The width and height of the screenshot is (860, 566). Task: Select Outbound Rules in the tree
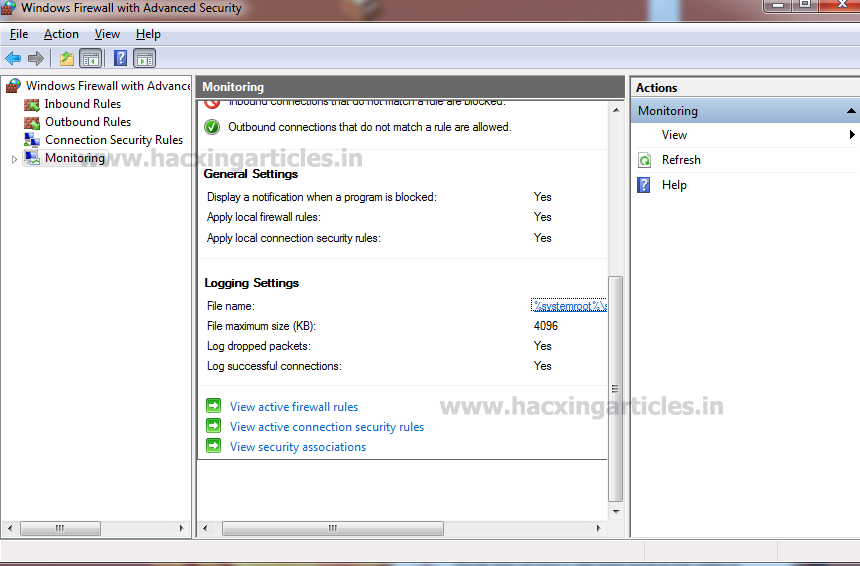pyautogui.click(x=88, y=122)
